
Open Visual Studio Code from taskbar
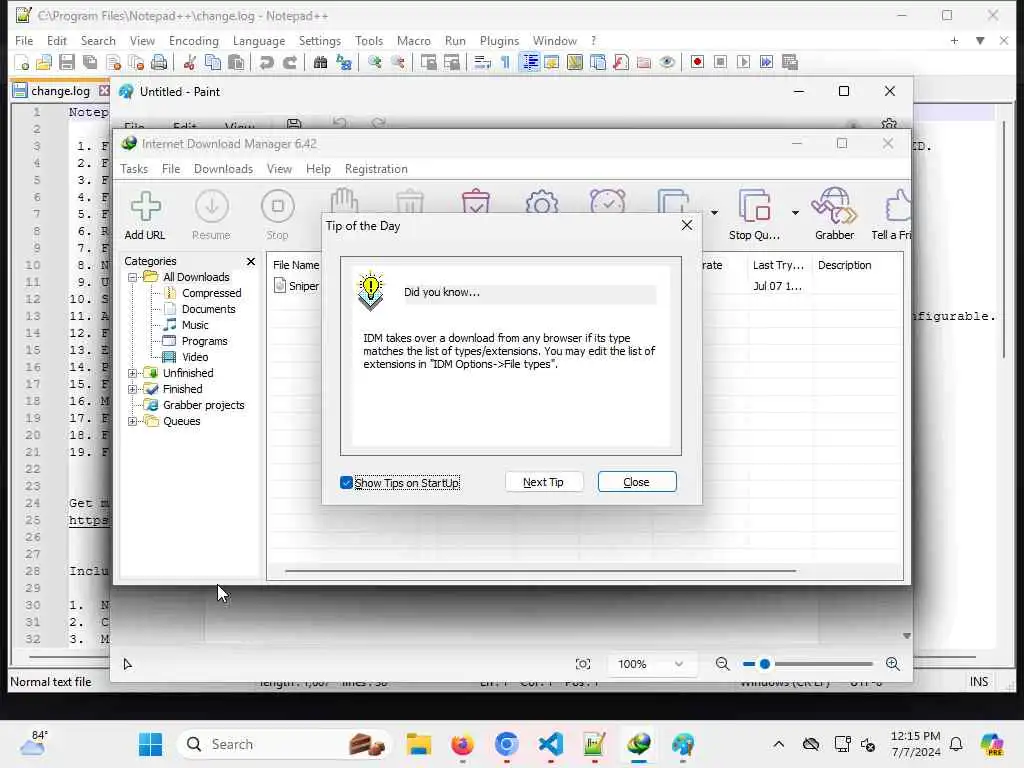tap(551, 744)
